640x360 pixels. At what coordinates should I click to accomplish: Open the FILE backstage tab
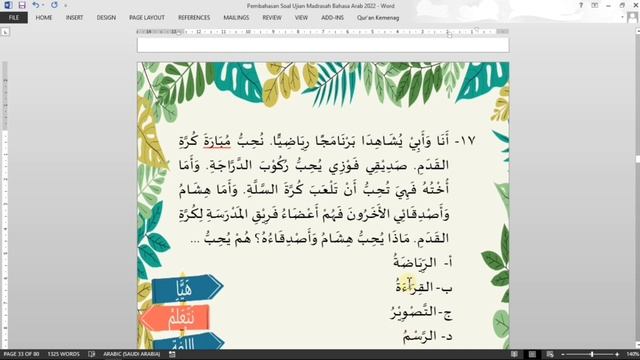point(14,18)
